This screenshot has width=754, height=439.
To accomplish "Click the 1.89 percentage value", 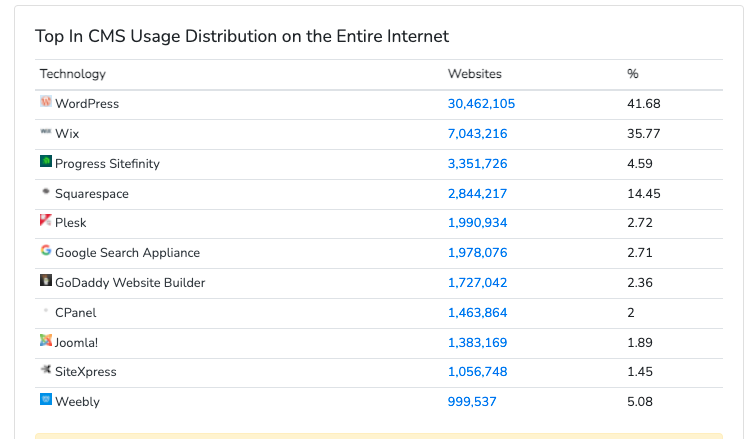I will 640,343.
